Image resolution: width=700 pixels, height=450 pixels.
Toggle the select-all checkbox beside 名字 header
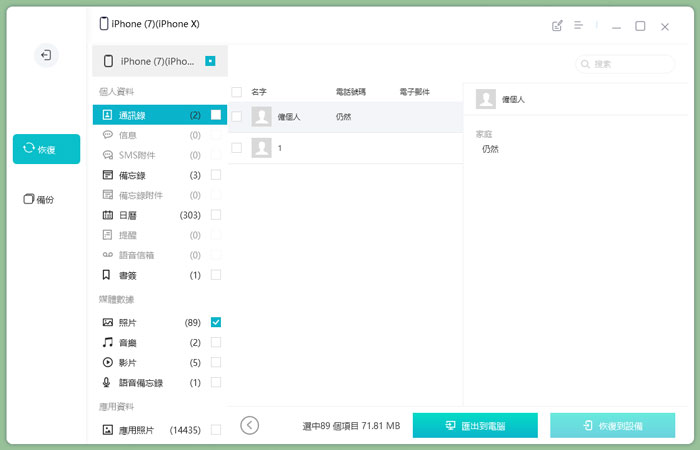click(237, 92)
